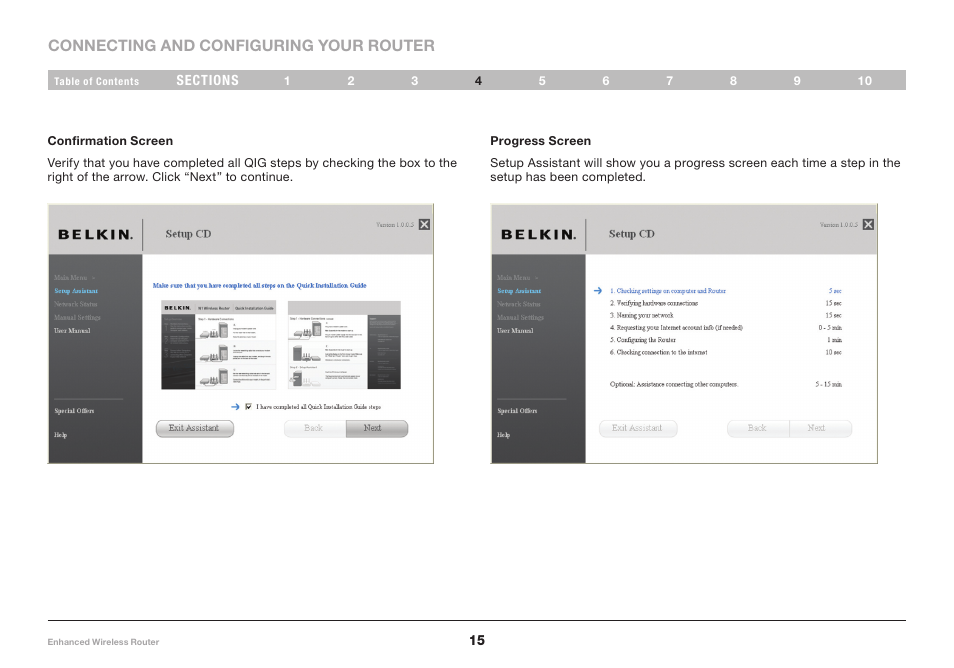Click page number 15 in footer

pyautogui.click(x=477, y=640)
